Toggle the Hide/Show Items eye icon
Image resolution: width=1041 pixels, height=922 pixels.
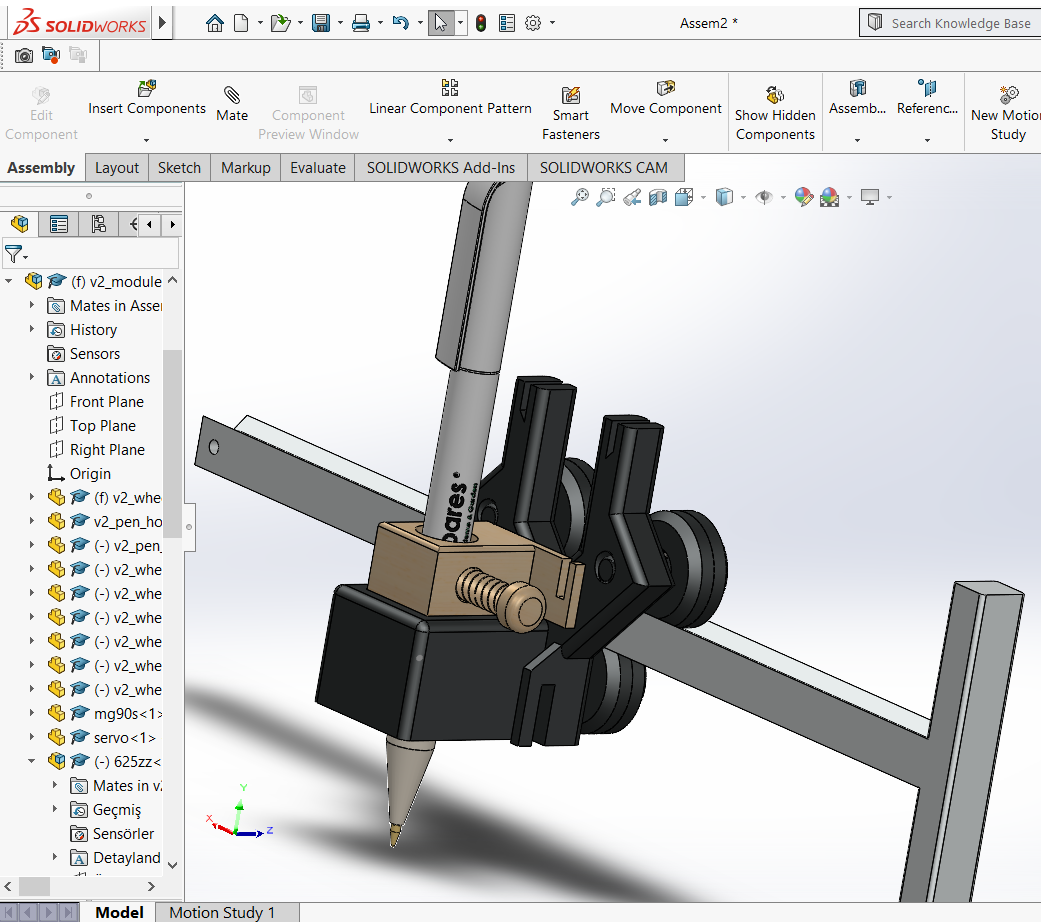tap(765, 197)
